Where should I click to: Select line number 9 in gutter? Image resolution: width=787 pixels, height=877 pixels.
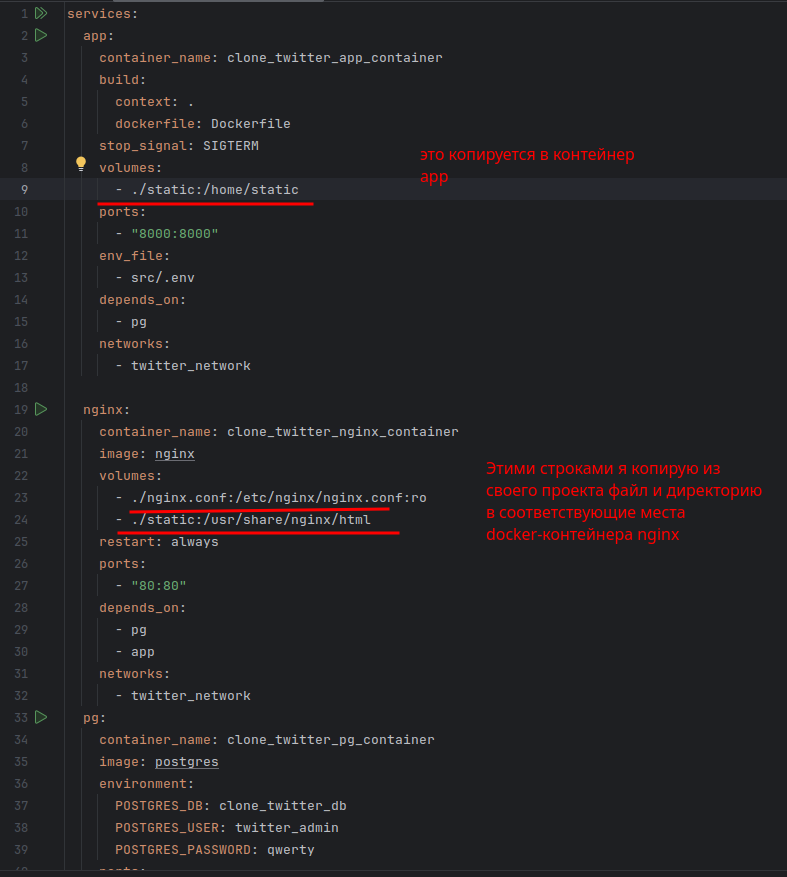24,190
